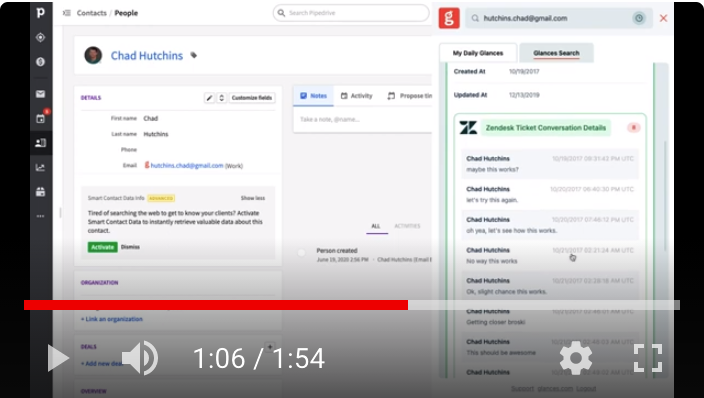Image resolution: width=704 pixels, height=398 pixels.
Task: Click the Chad Hutchins name heading
Action: pyautogui.click(x=147, y=56)
